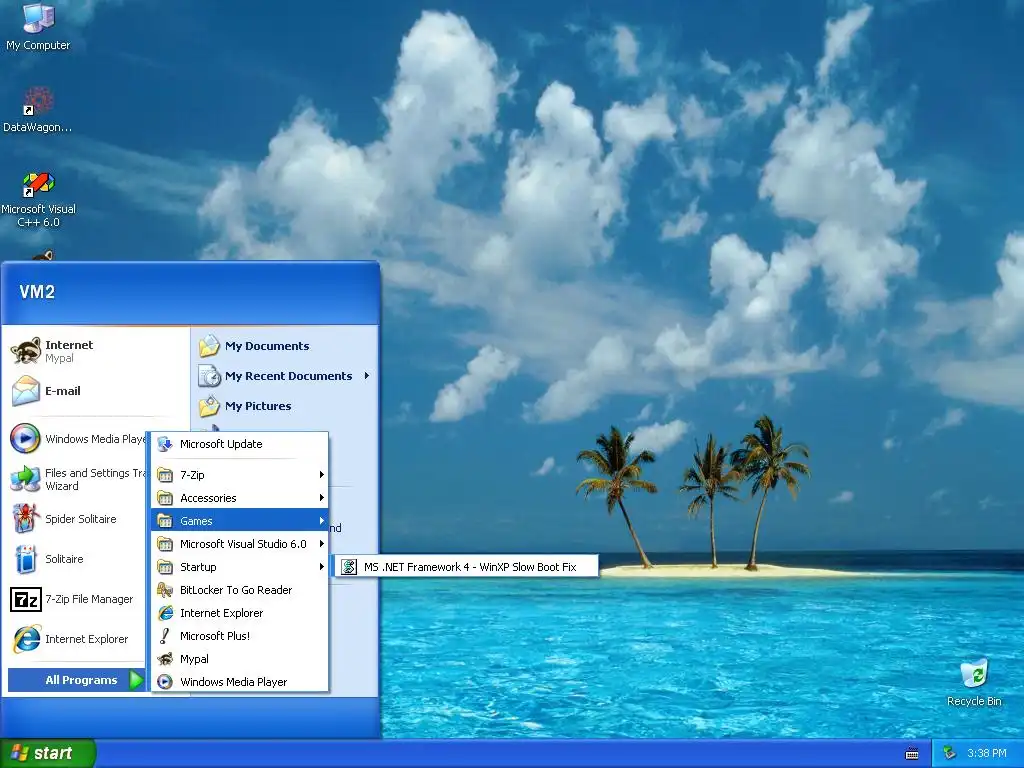1024x768 pixels.
Task: Expand the Startup submenu arrow
Action: [321, 567]
